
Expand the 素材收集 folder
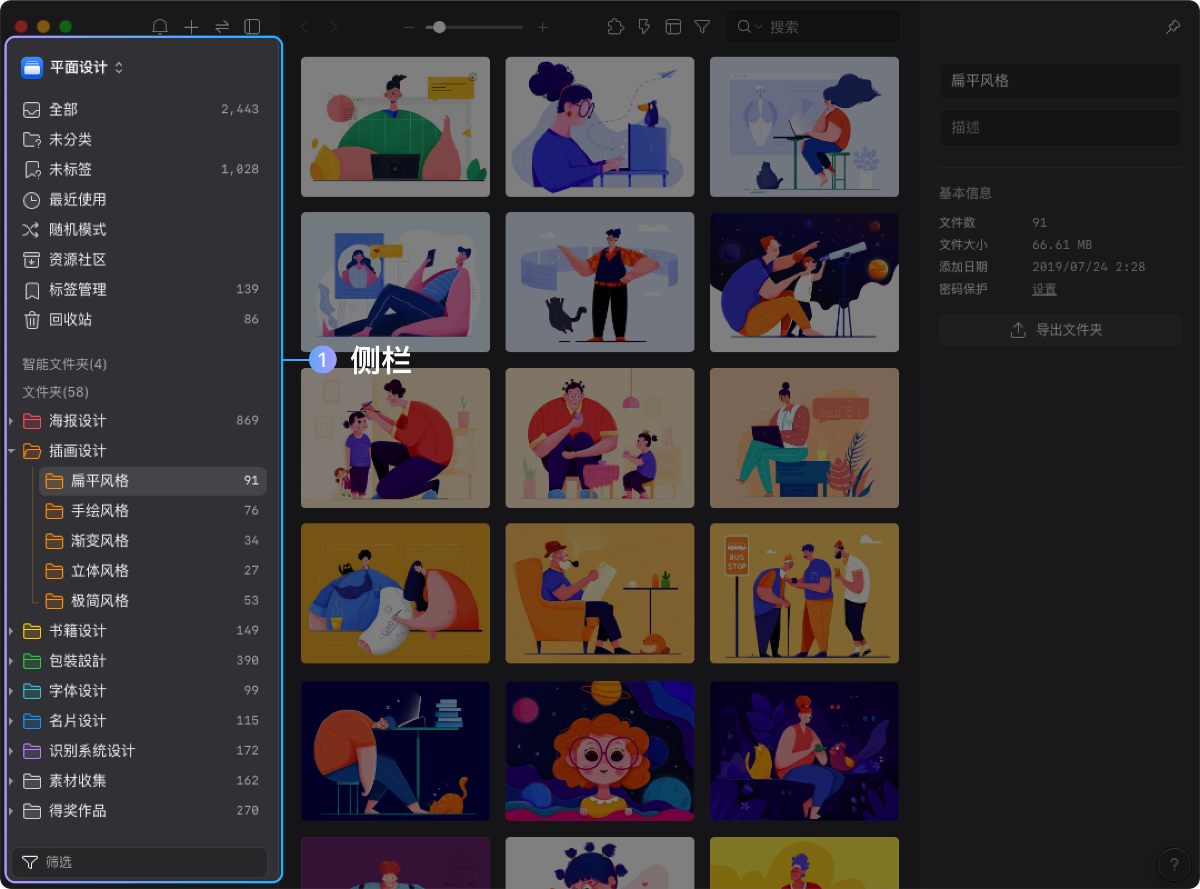coord(11,781)
